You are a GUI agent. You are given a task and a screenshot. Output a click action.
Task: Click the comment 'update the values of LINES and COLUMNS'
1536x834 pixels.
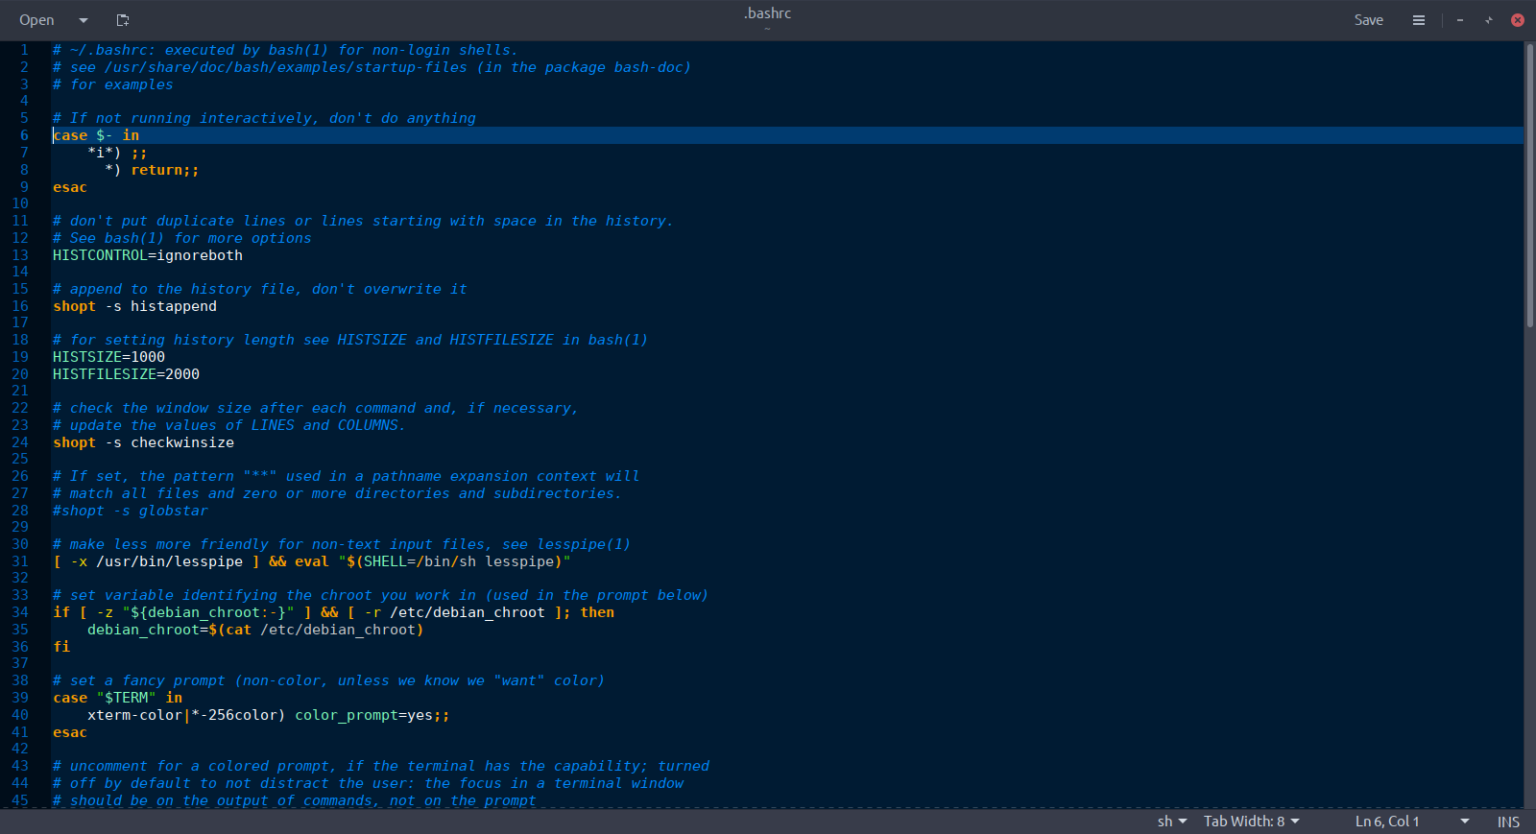pyautogui.click(x=229, y=425)
